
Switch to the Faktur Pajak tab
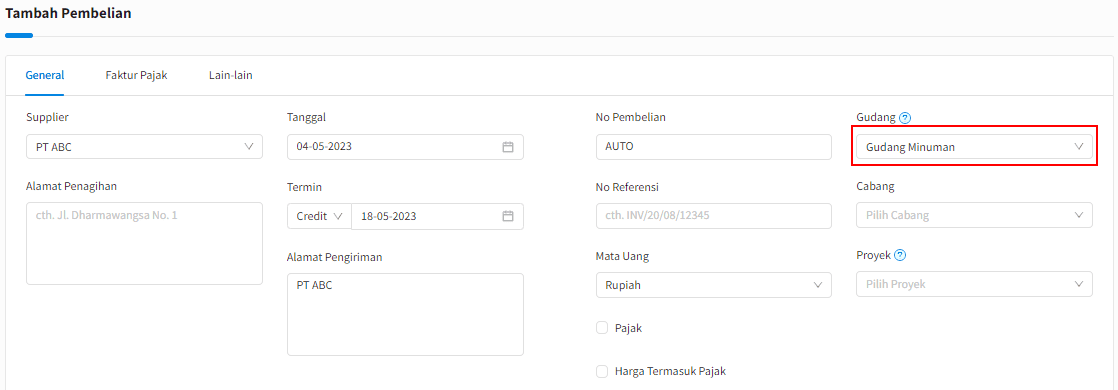(x=136, y=75)
